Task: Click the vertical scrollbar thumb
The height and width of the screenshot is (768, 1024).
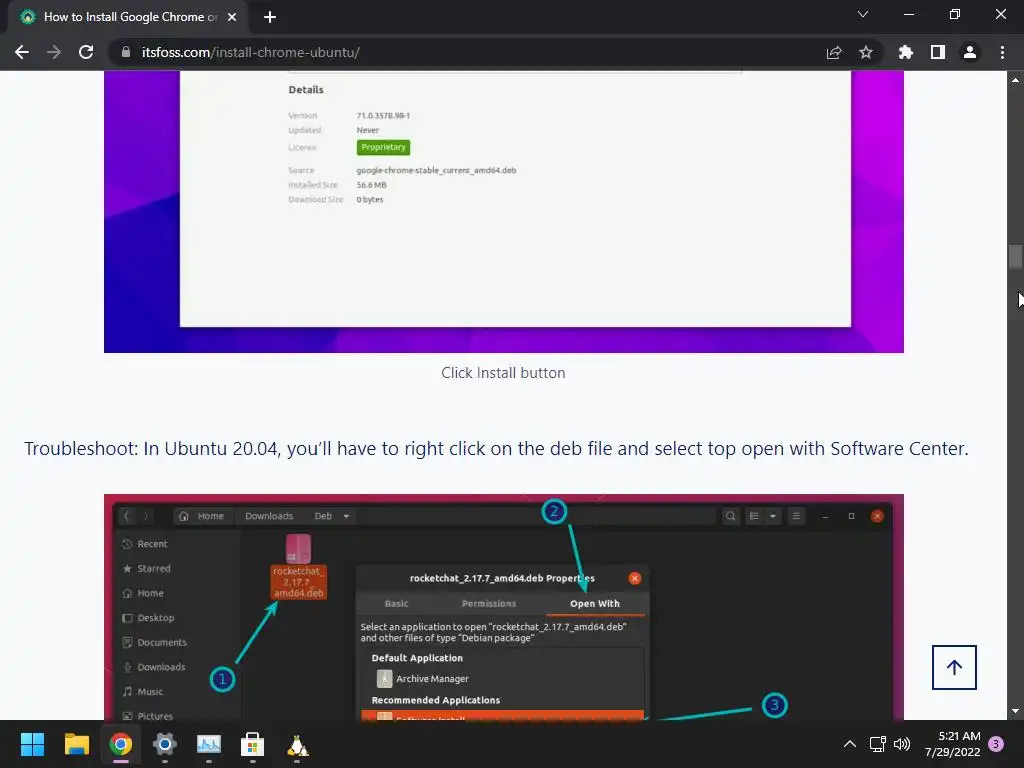Action: point(1015,257)
